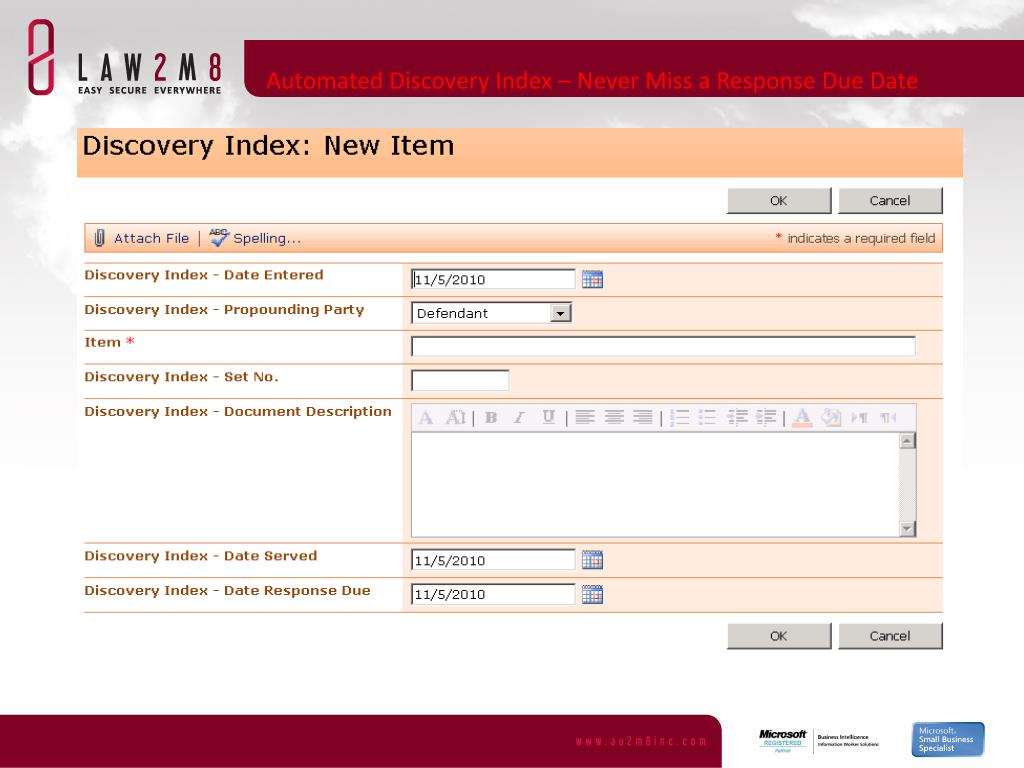Click description scrollbar up arrow
This screenshot has width=1024, height=768.
point(907,441)
